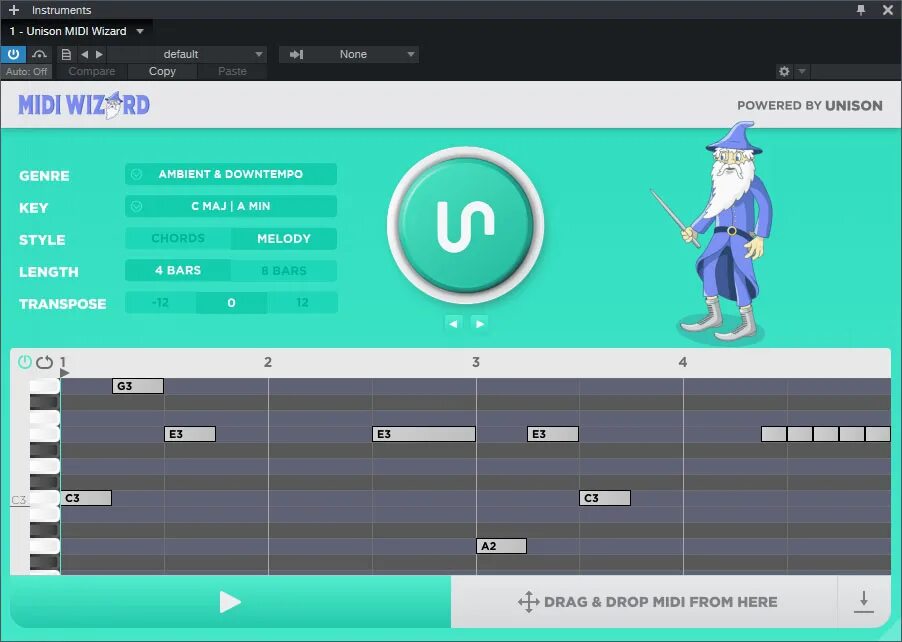Image resolution: width=902 pixels, height=642 pixels.
Task: Open the plugin settings gear
Action: (784, 71)
